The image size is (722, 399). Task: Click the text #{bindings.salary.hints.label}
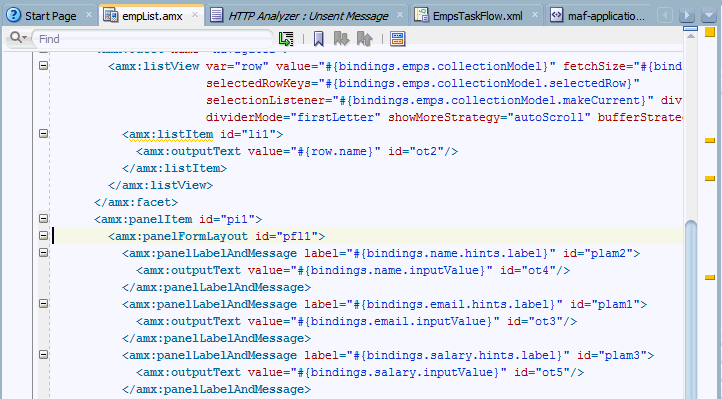point(458,356)
